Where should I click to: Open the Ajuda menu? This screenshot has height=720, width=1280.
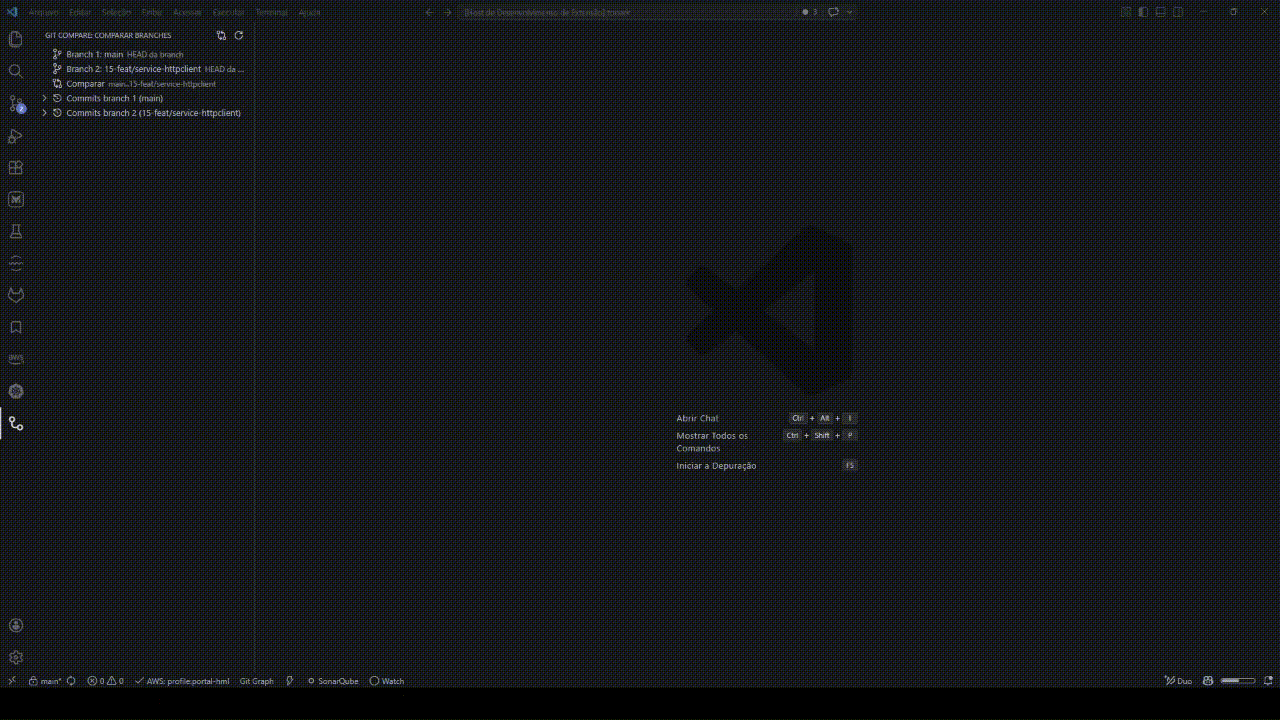[x=310, y=12]
